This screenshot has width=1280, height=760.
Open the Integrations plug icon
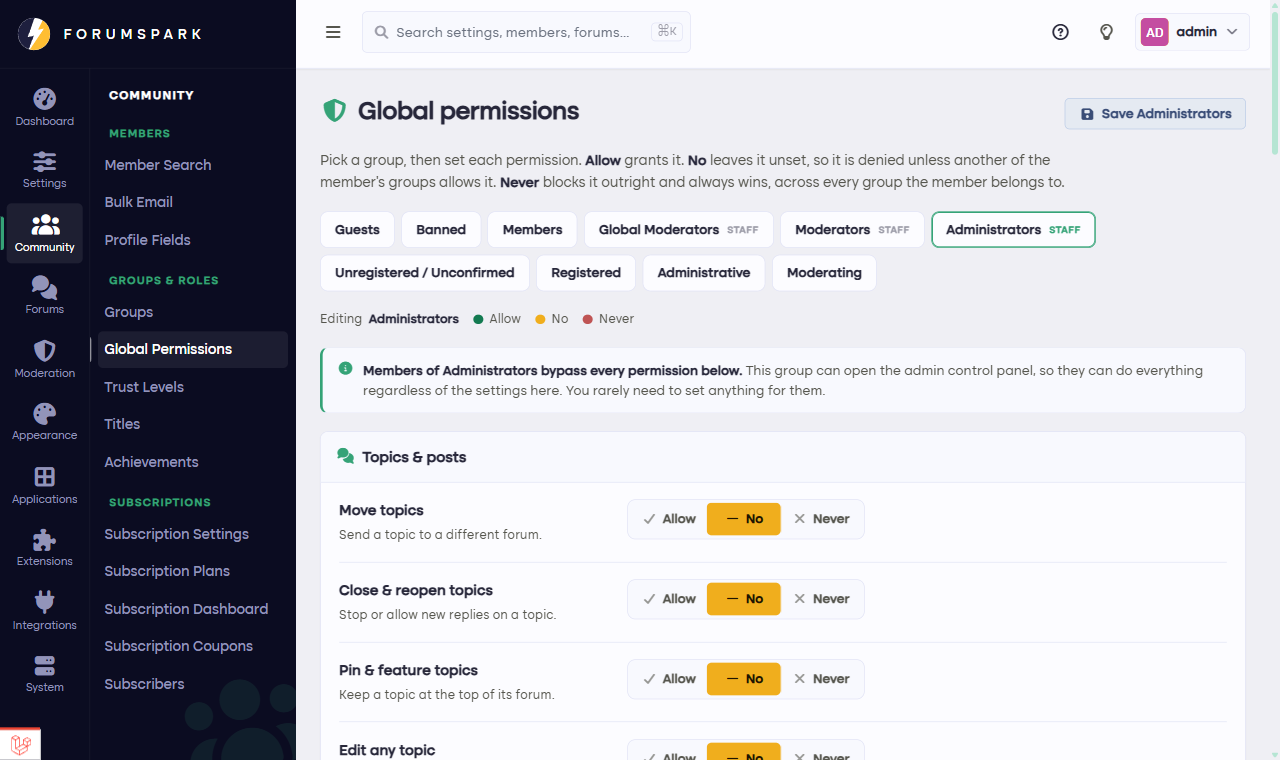tap(44, 602)
